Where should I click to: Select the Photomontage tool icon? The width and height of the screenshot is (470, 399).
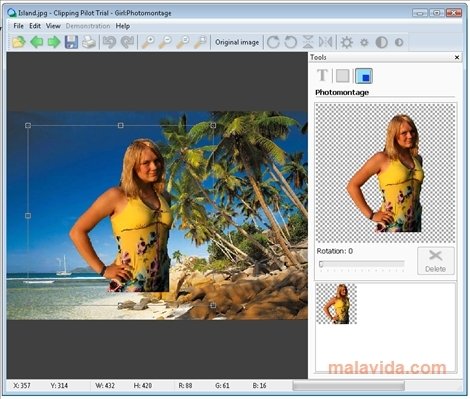(x=364, y=76)
